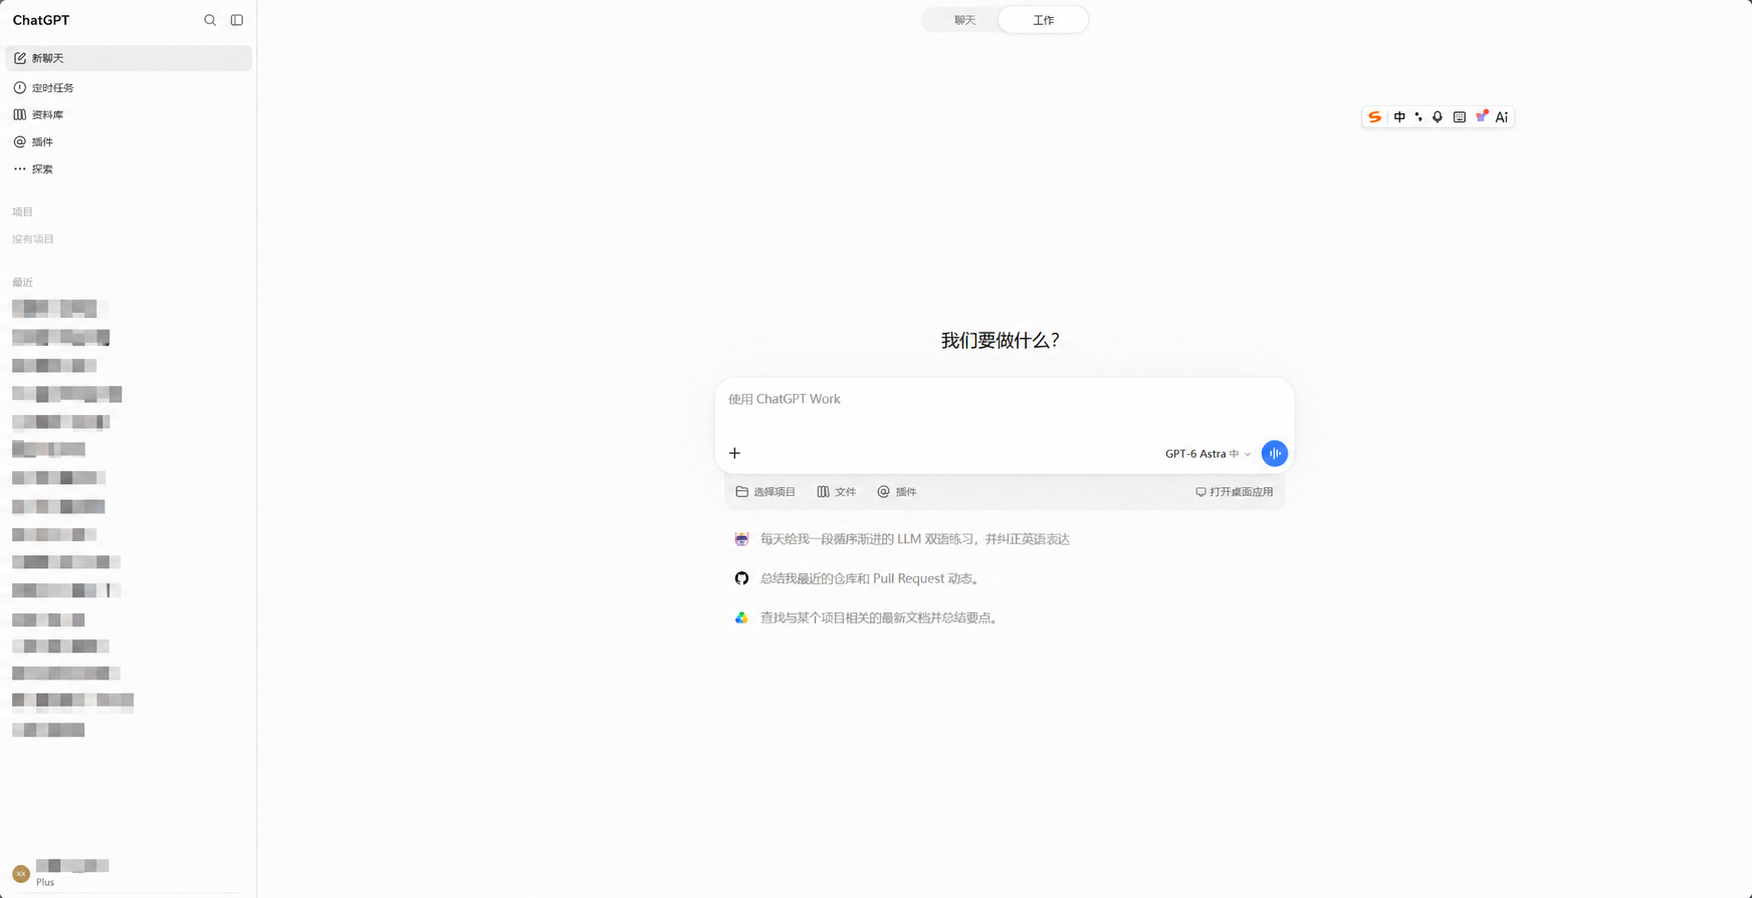The image size is (1752, 898).
Task: Open 定时任务 scheduled tasks
Action: 129,88
